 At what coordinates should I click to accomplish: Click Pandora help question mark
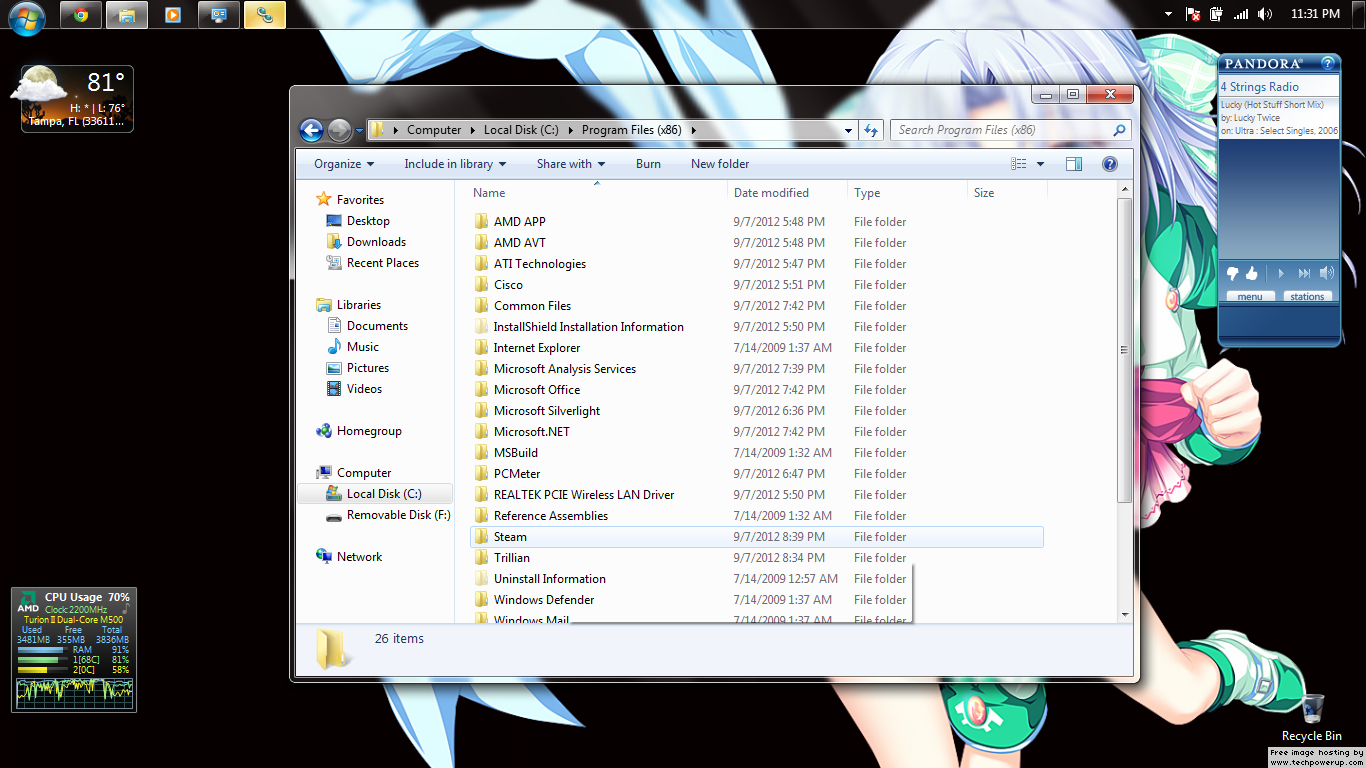pos(1328,63)
